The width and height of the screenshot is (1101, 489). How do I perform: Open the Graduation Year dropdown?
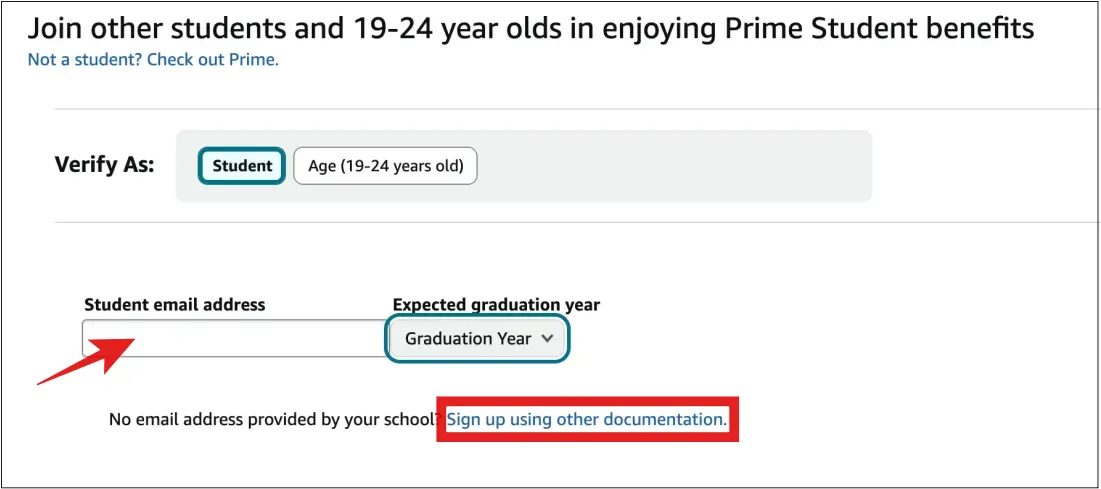(477, 339)
